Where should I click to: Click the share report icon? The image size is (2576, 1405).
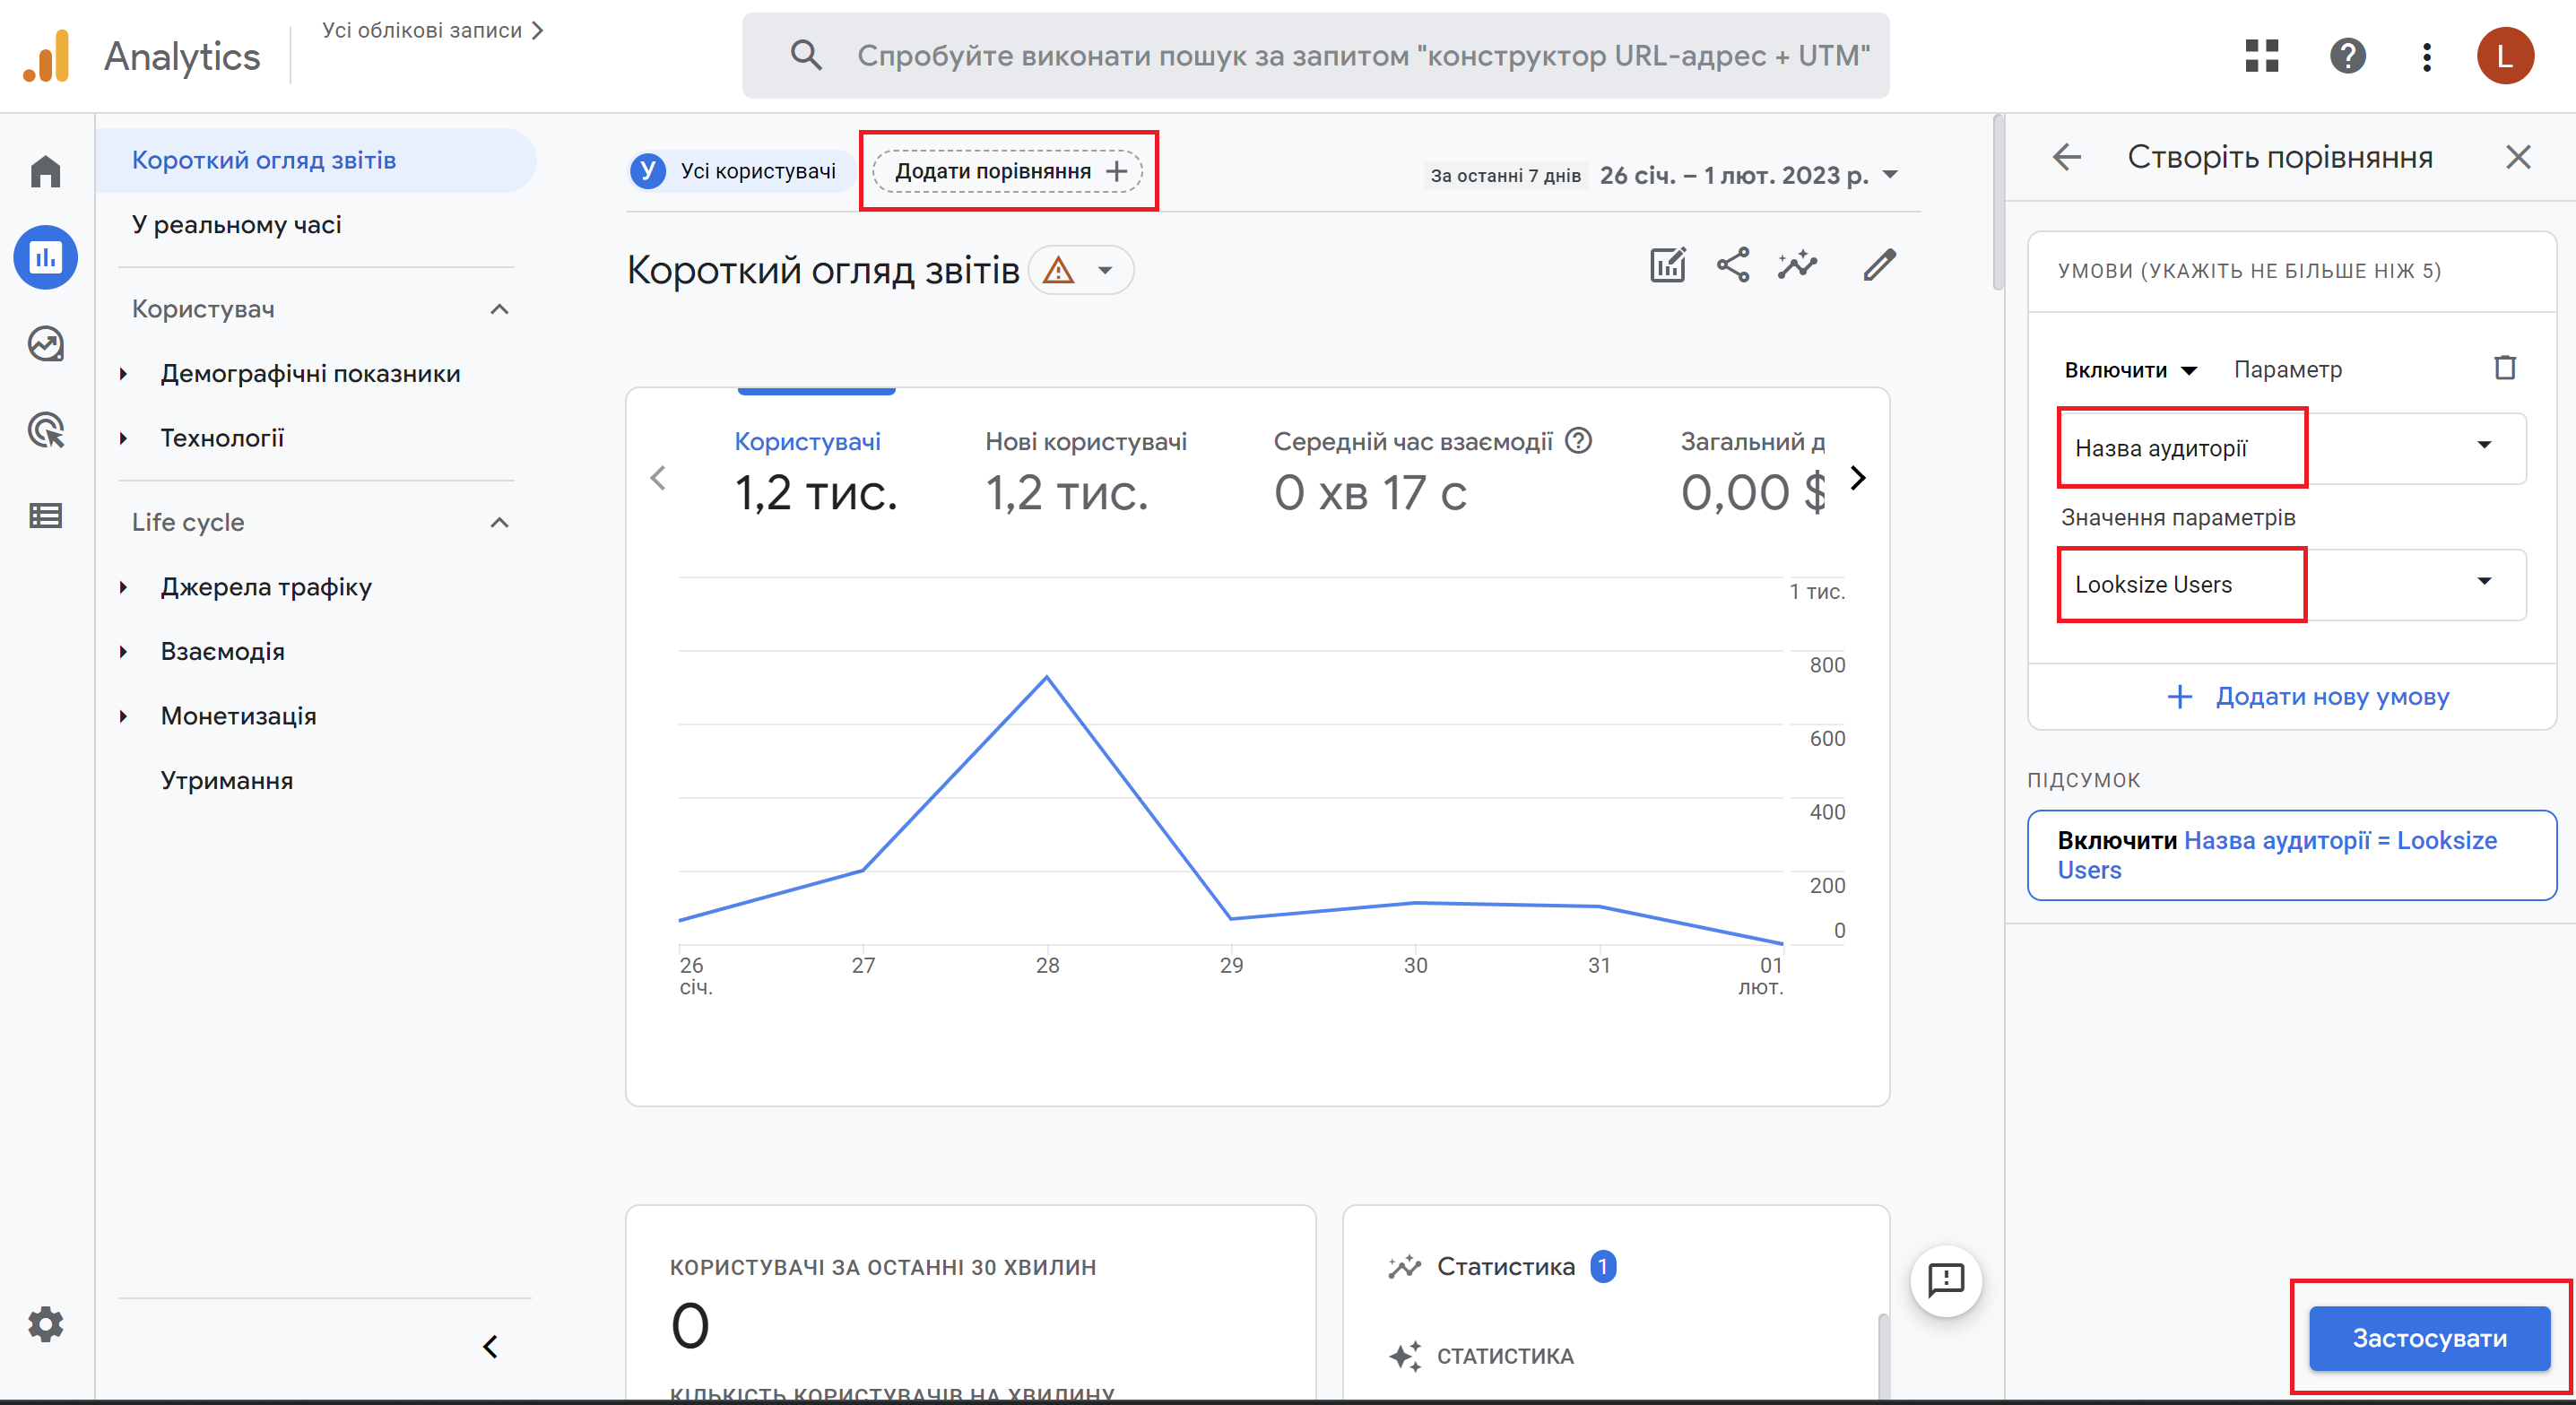[x=1733, y=265]
